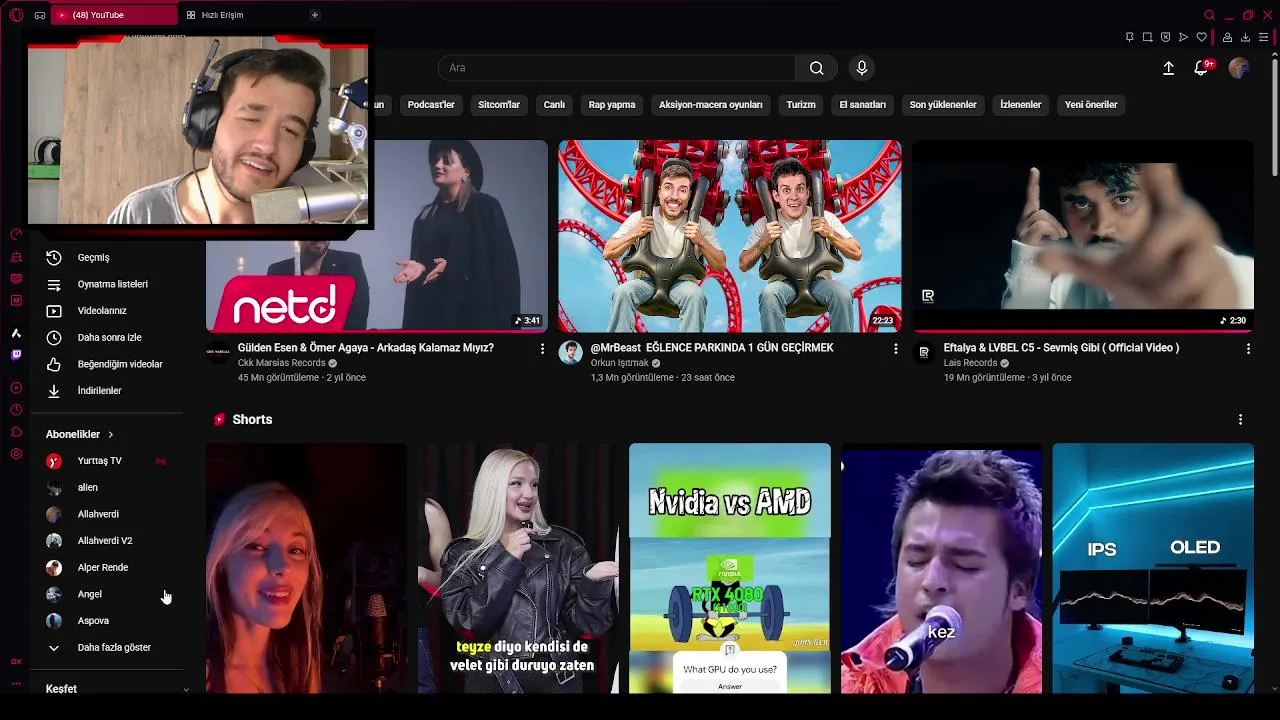Expand Daha fazla göster in subscriptions
1280x720 pixels.
tap(107, 647)
